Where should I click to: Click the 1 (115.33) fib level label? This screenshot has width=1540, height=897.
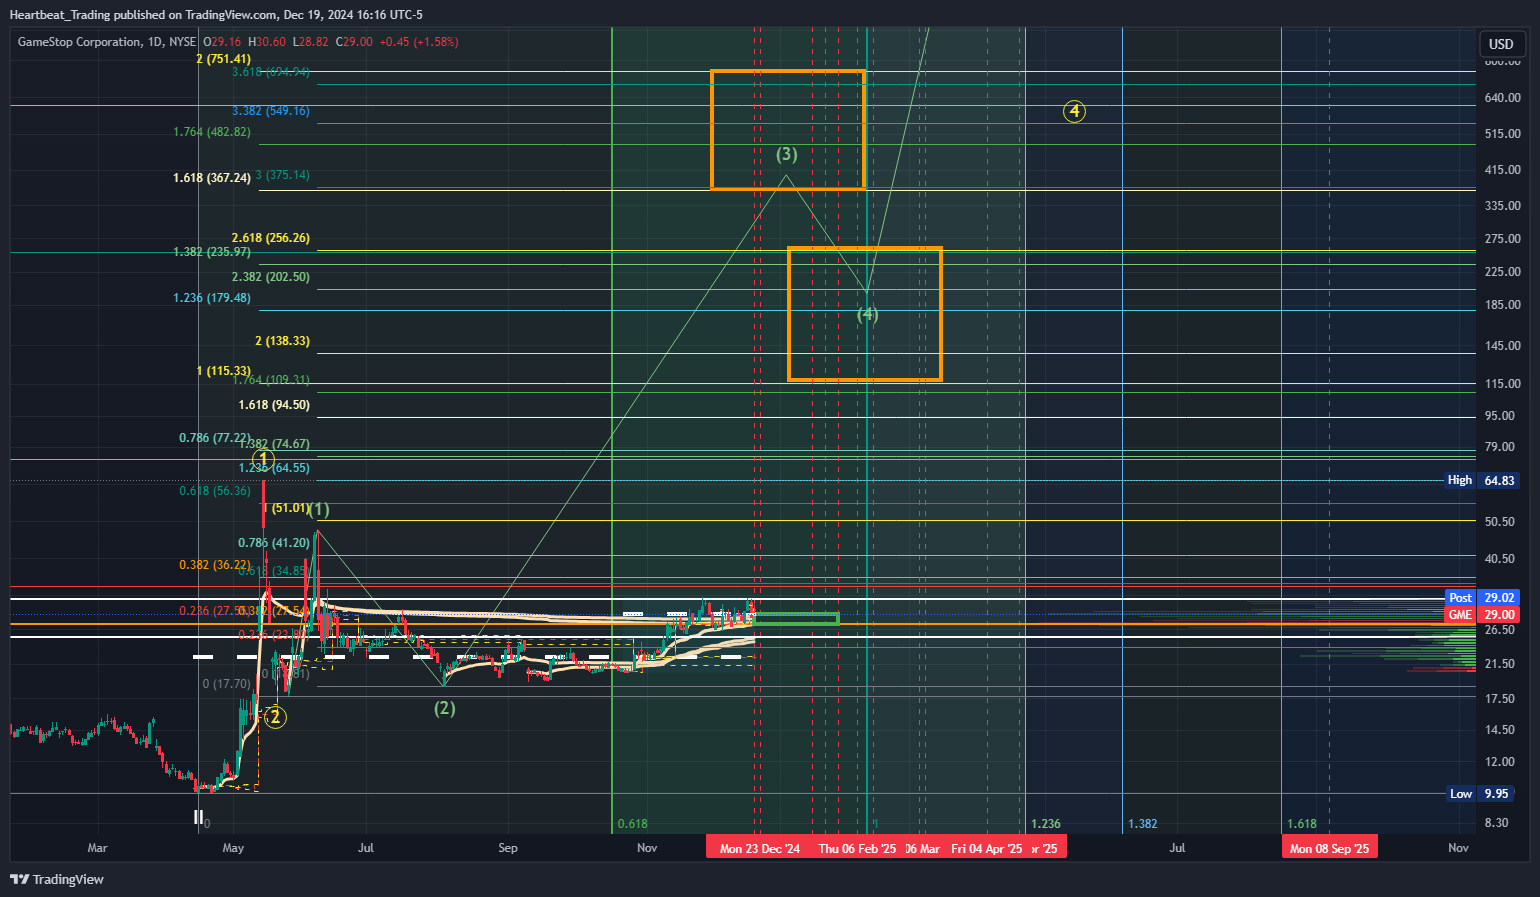pyautogui.click(x=223, y=371)
